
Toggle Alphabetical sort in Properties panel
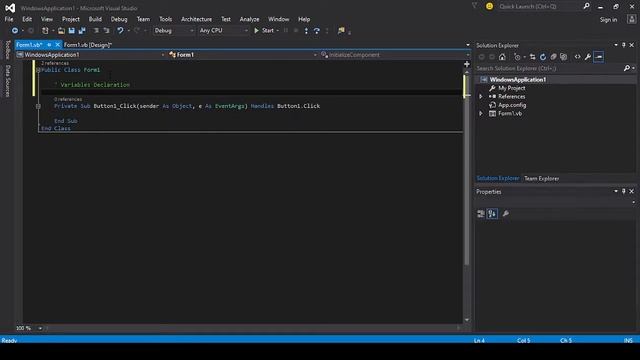click(x=492, y=213)
